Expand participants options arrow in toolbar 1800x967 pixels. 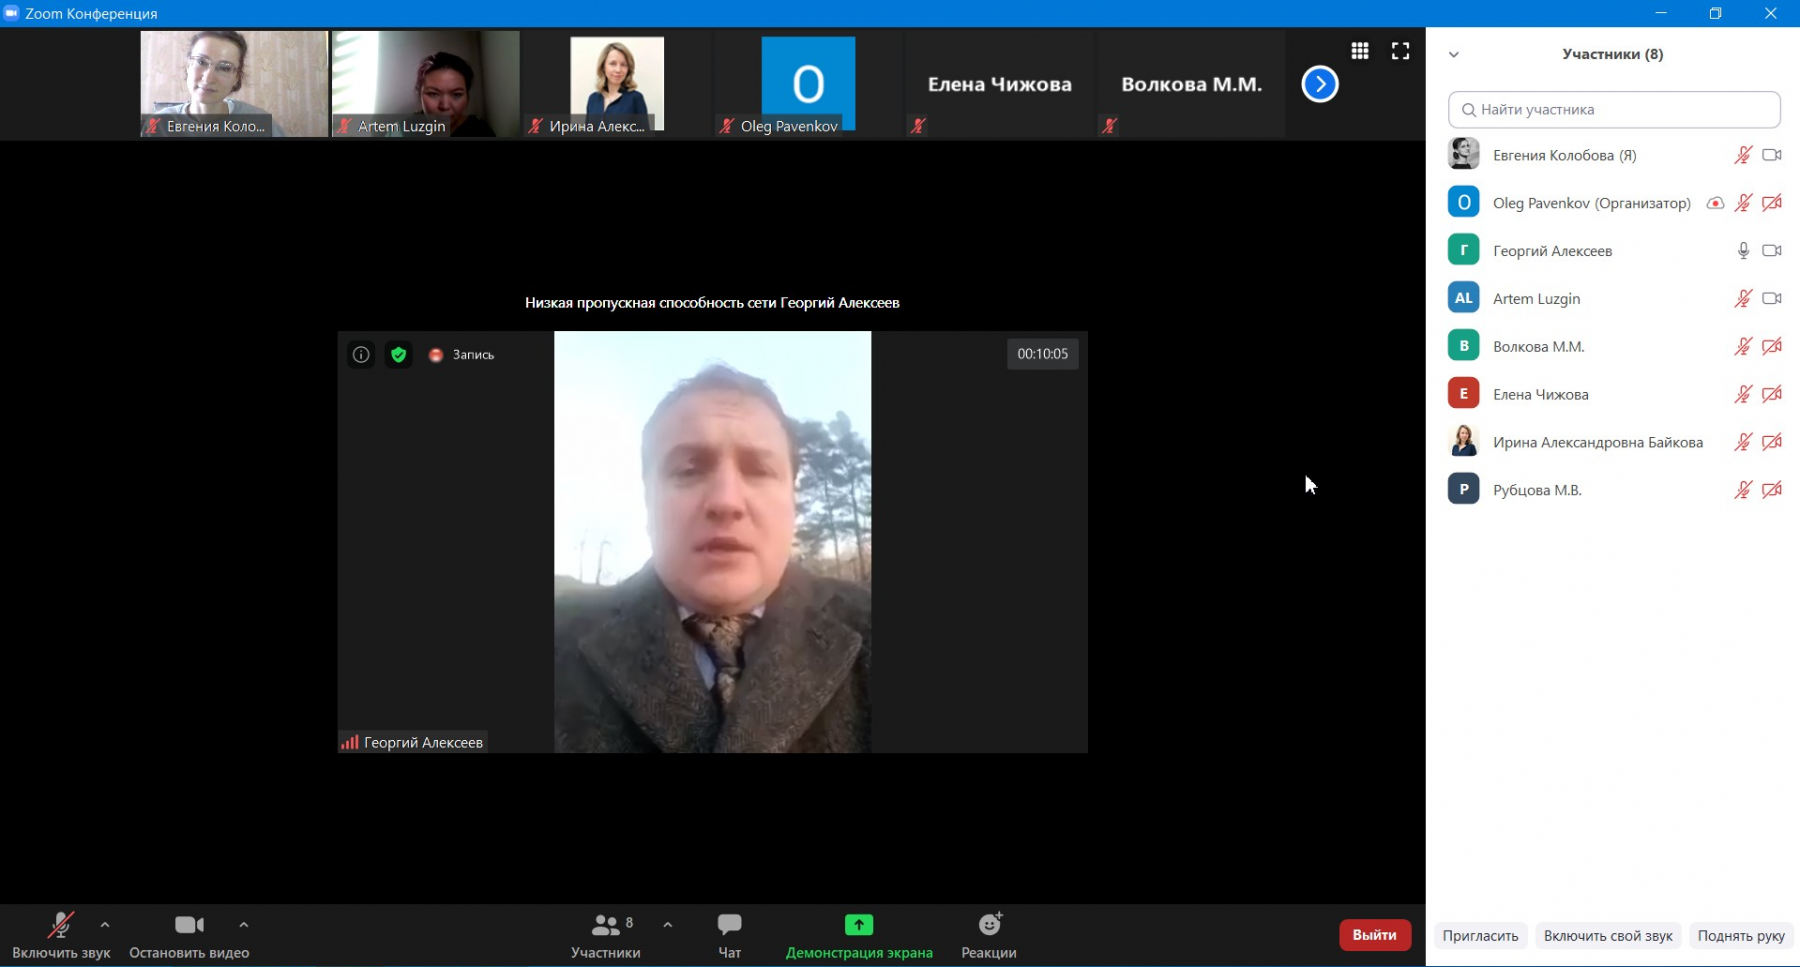[x=668, y=925]
